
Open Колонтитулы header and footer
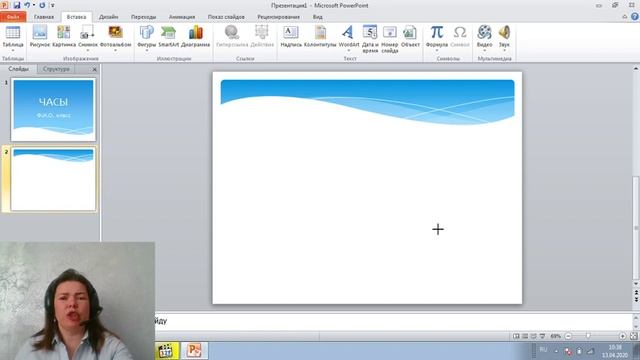point(320,36)
